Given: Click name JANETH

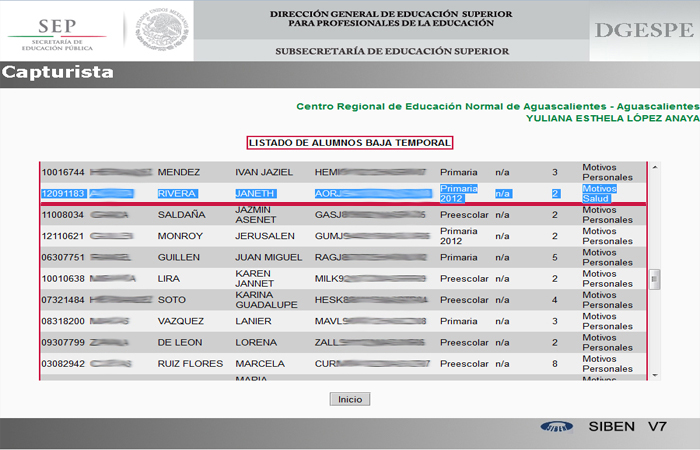Looking at the screenshot, I should click(254, 194).
